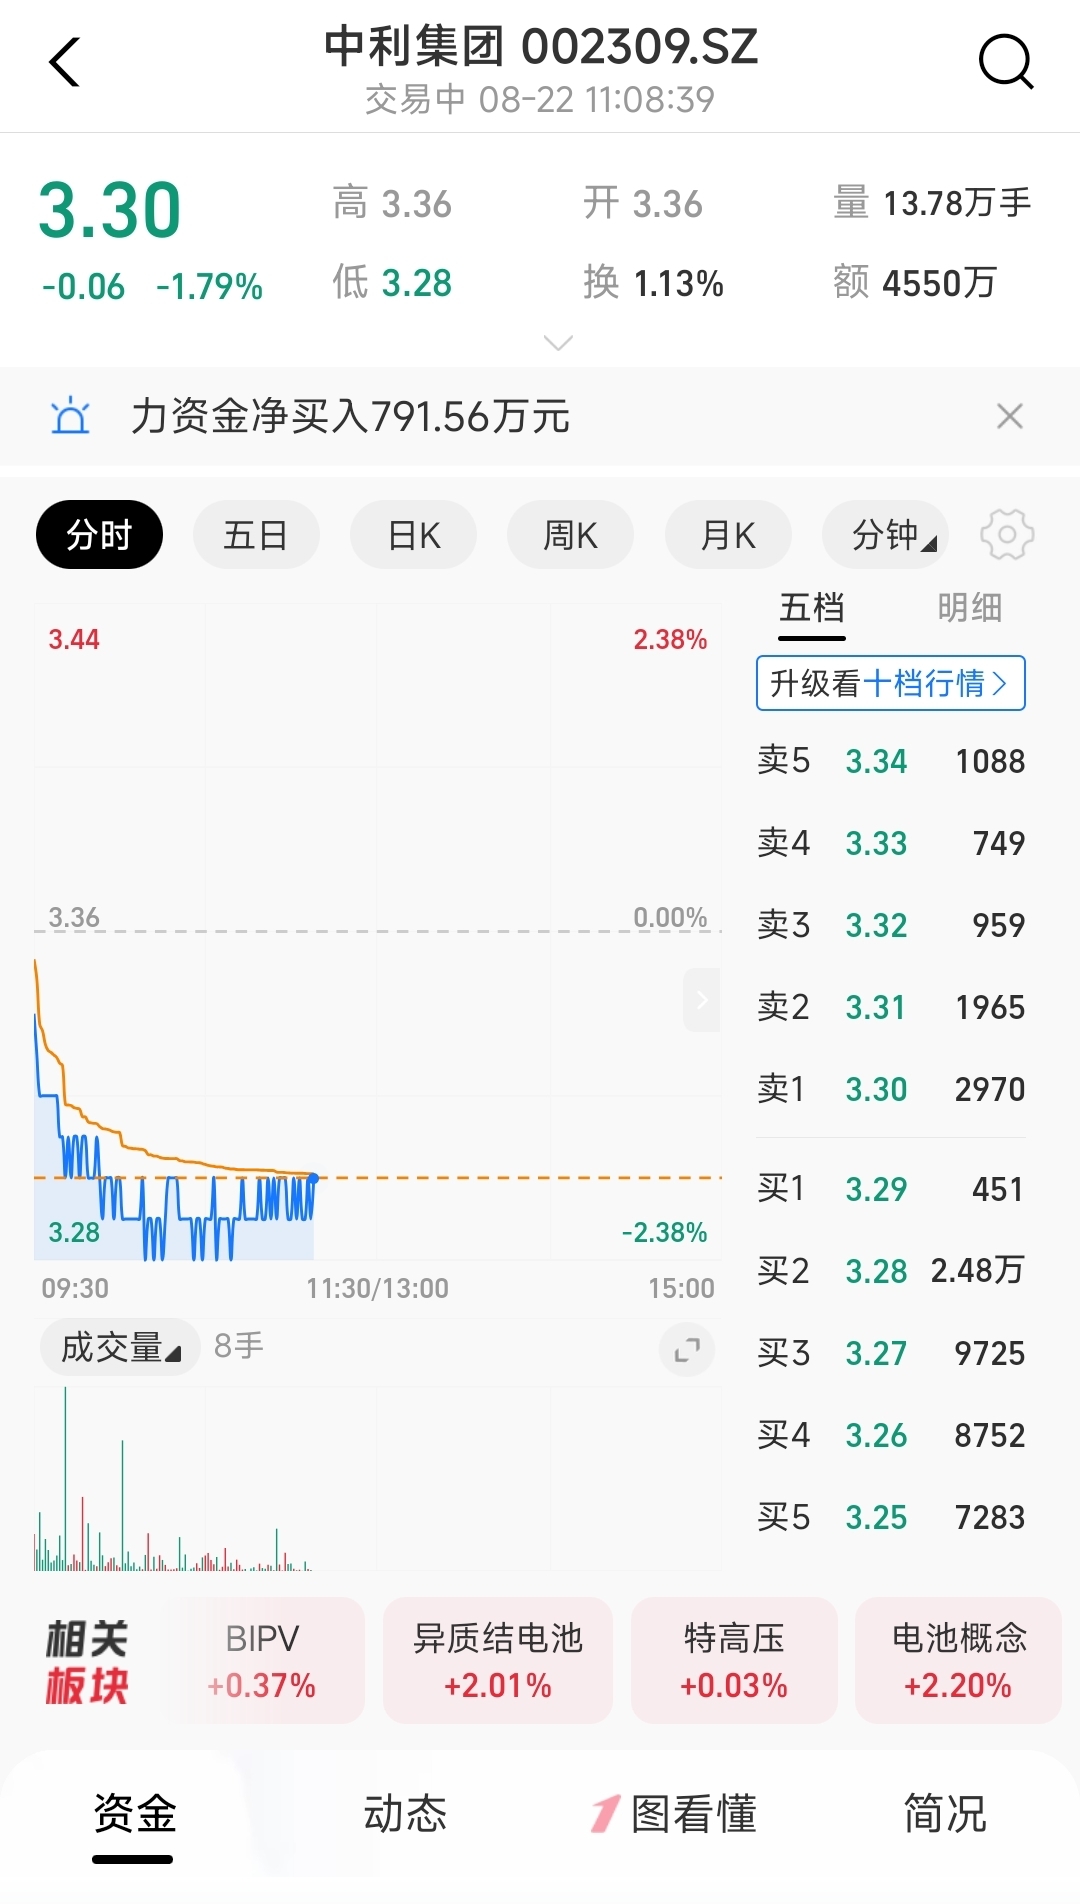Open 异质结电池 sector card
Screen dimensions: 1080x1904
point(498,1660)
